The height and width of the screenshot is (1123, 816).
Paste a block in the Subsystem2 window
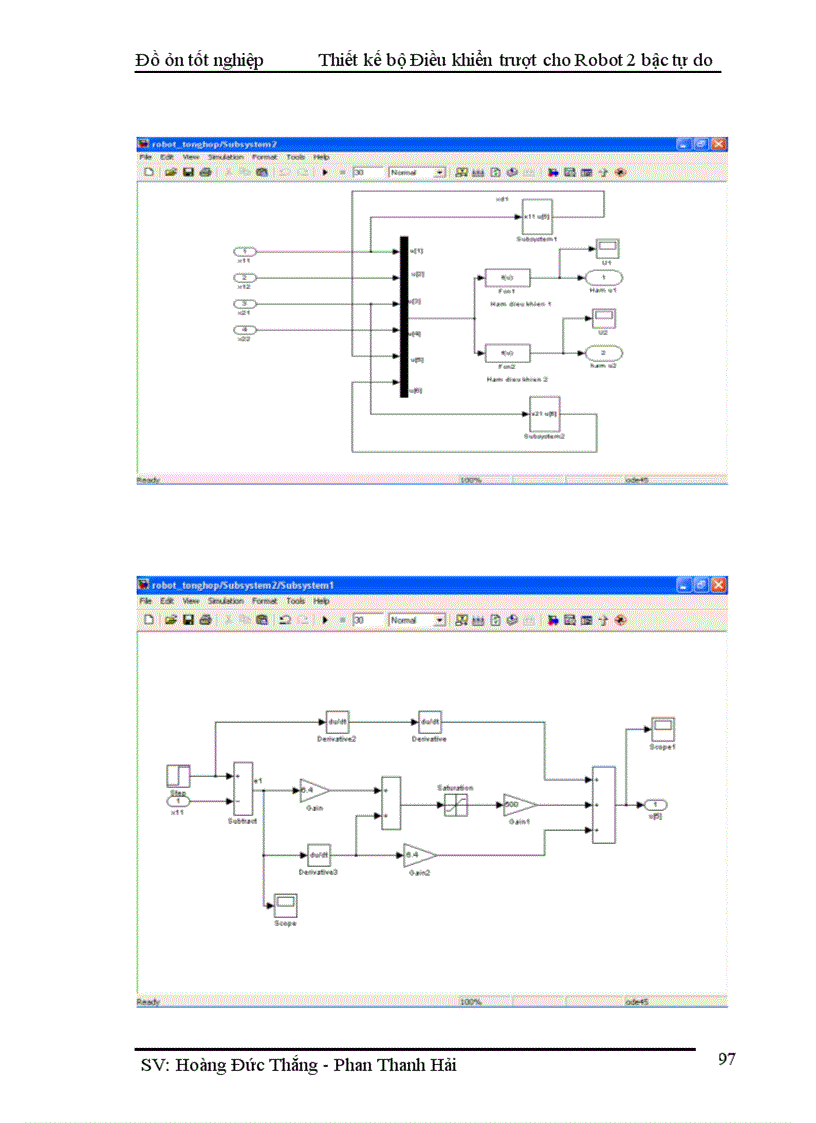coord(262,171)
